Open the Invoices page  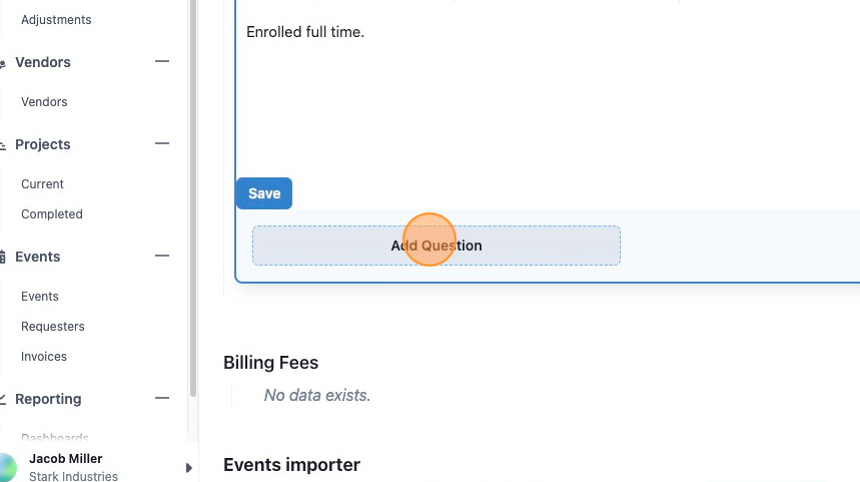(x=44, y=357)
